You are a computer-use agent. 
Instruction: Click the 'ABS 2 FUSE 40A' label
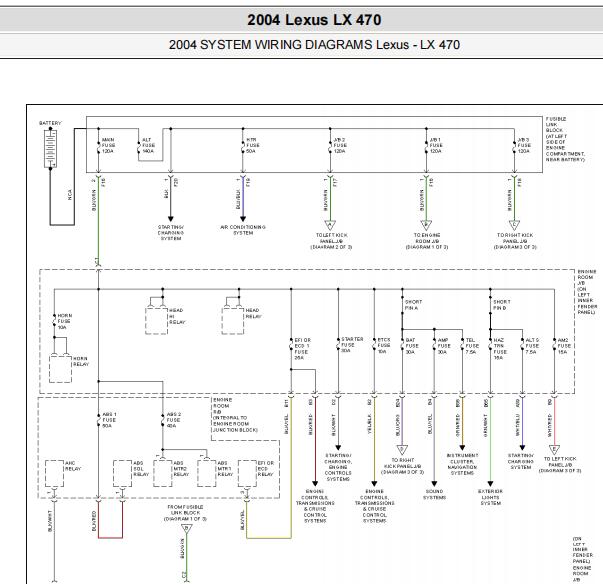(x=173, y=420)
